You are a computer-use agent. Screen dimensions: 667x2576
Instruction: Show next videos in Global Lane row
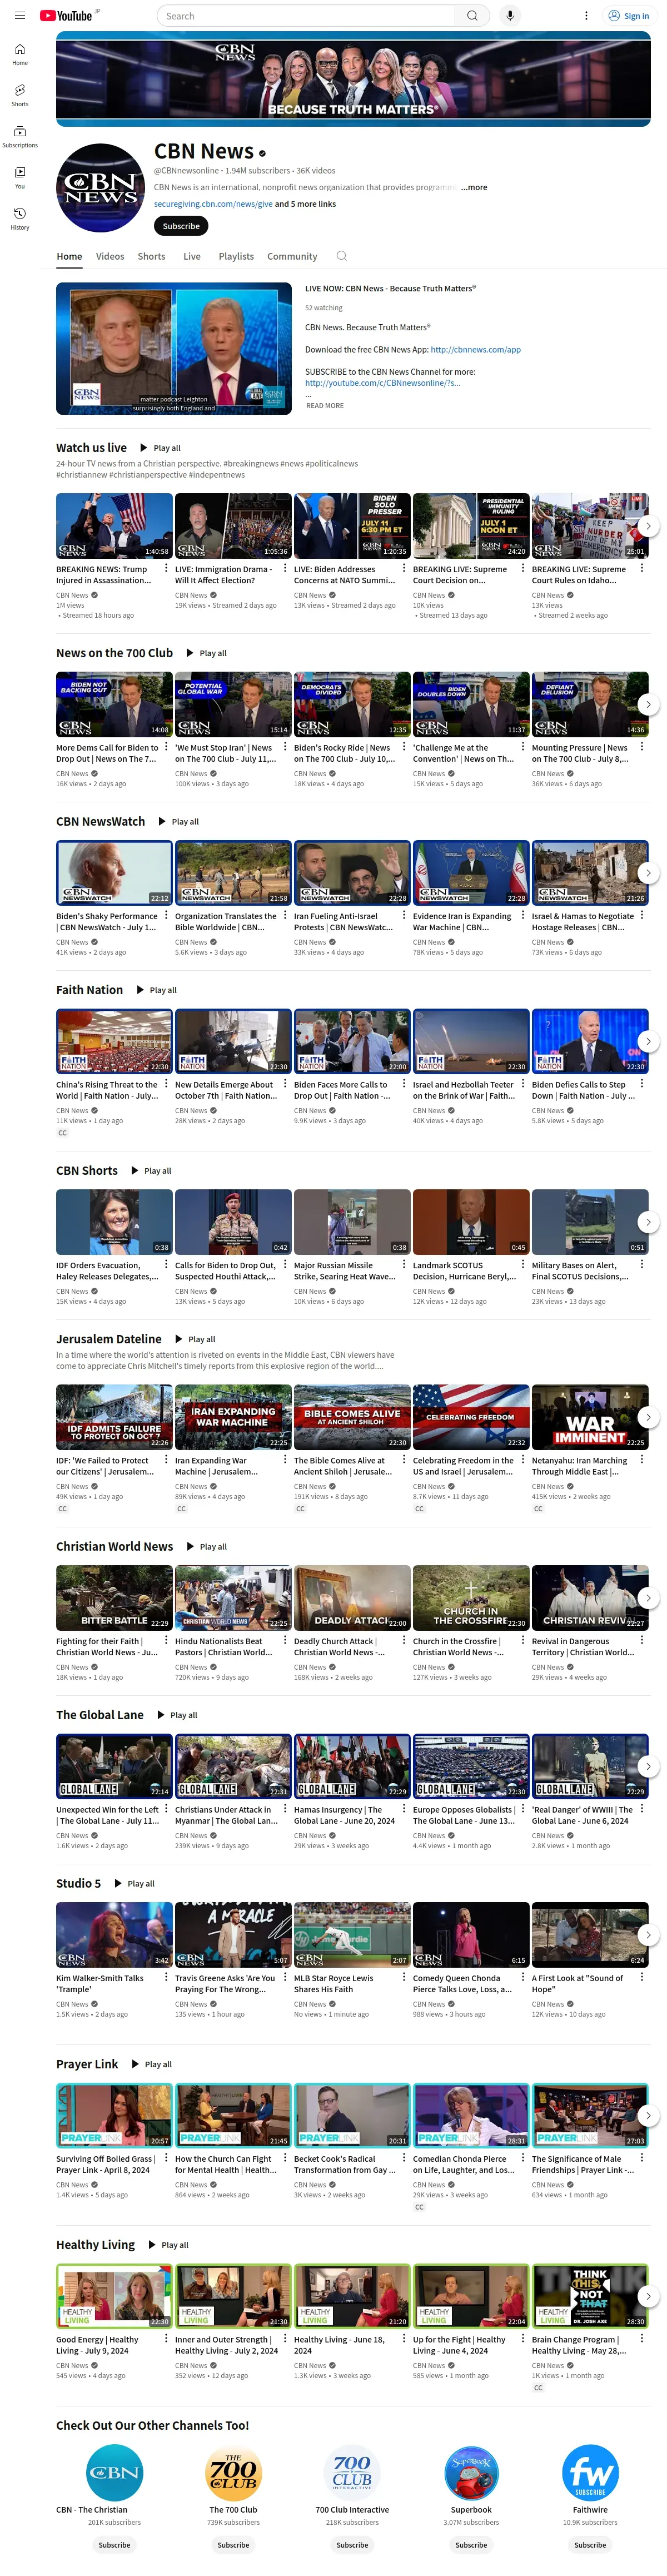tap(648, 1766)
